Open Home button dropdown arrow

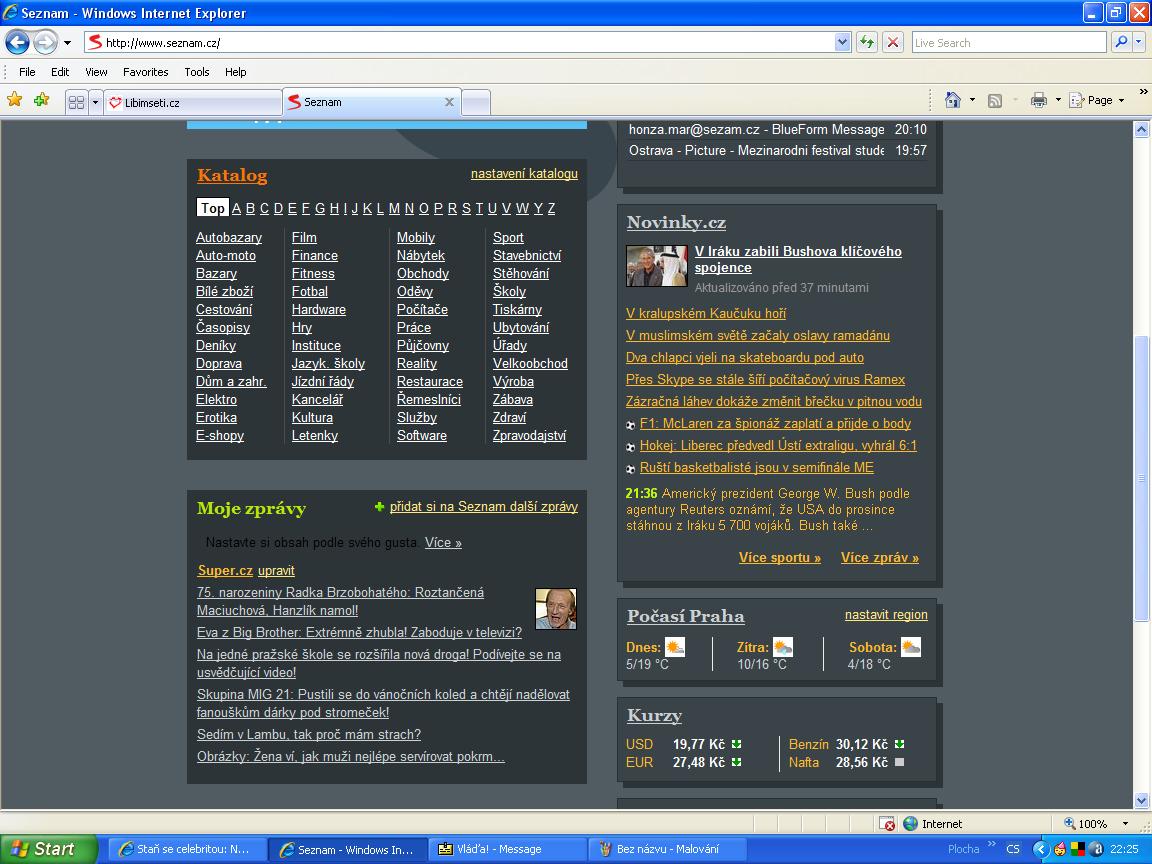(x=972, y=100)
